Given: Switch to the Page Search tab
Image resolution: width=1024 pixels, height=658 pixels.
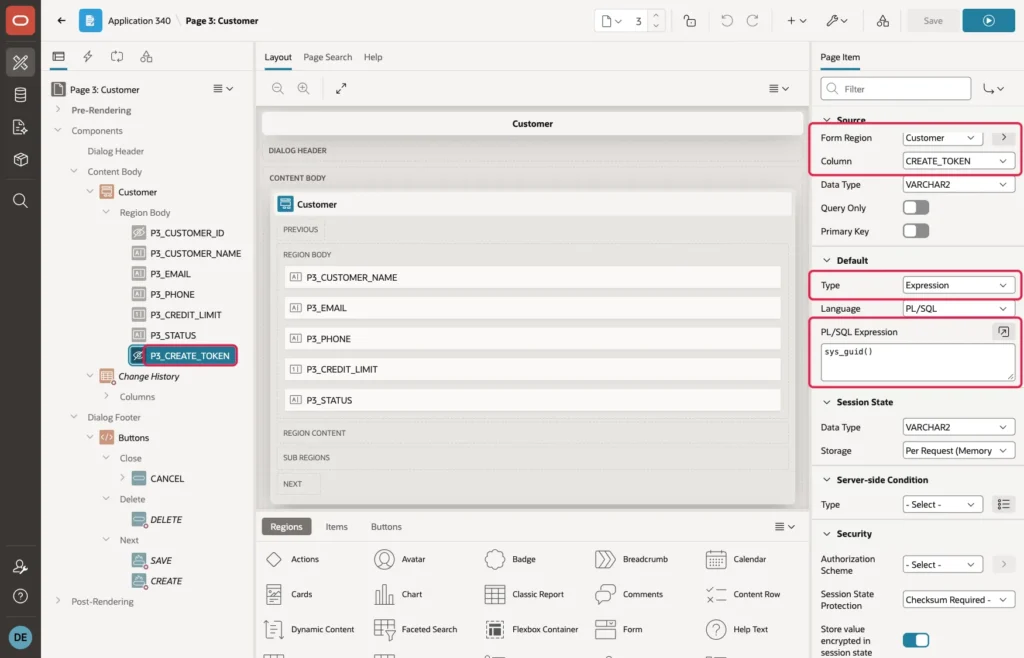Looking at the screenshot, I should pyautogui.click(x=327, y=57).
